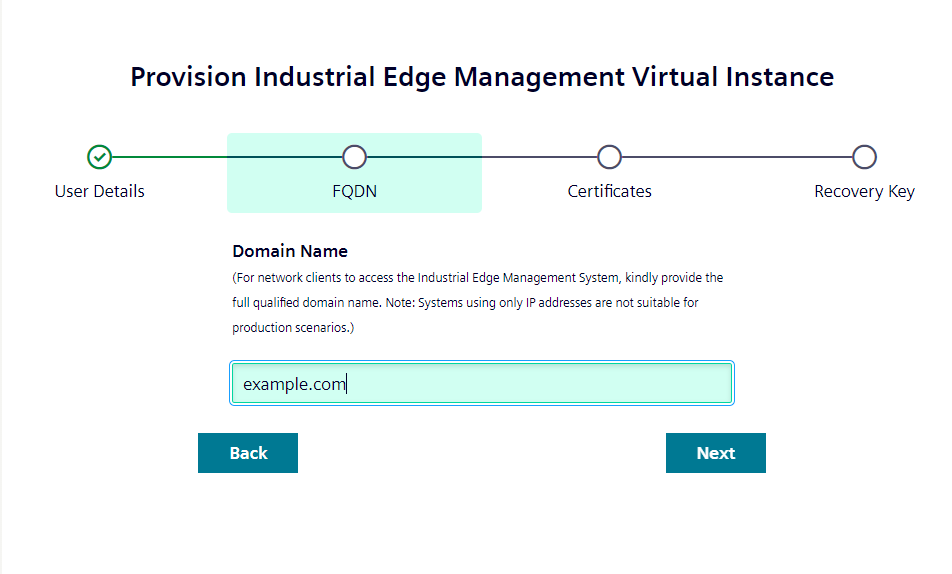Select the Recovery Key step circle

pos(864,157)
